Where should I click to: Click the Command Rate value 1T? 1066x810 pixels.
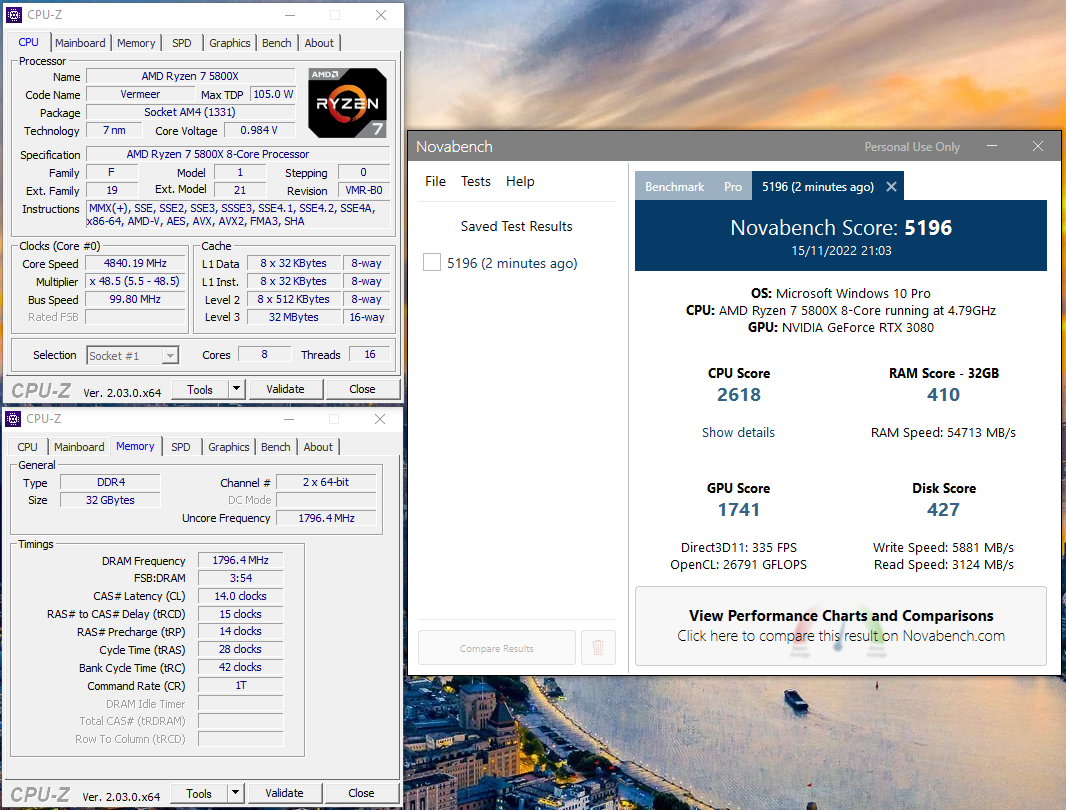(241, 685)
